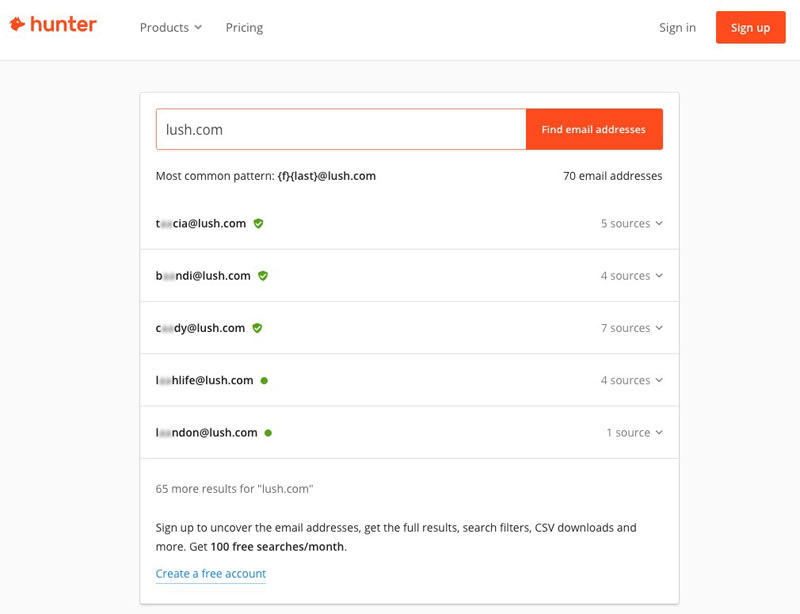Click verified shield icon next to t..cia@lush.com
This screenshot has width=800, height=614.
(259, 224)
